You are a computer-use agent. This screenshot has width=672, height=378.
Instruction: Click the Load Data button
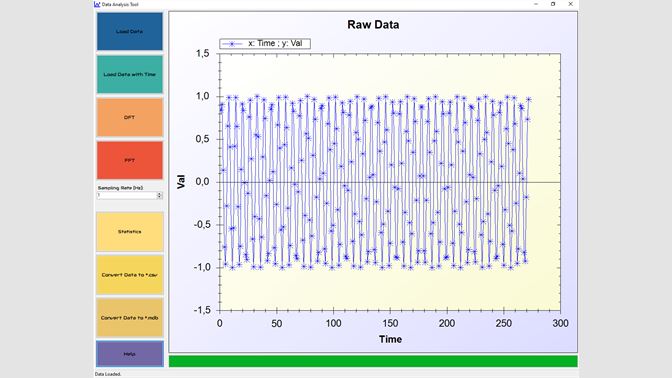(129, 31)
